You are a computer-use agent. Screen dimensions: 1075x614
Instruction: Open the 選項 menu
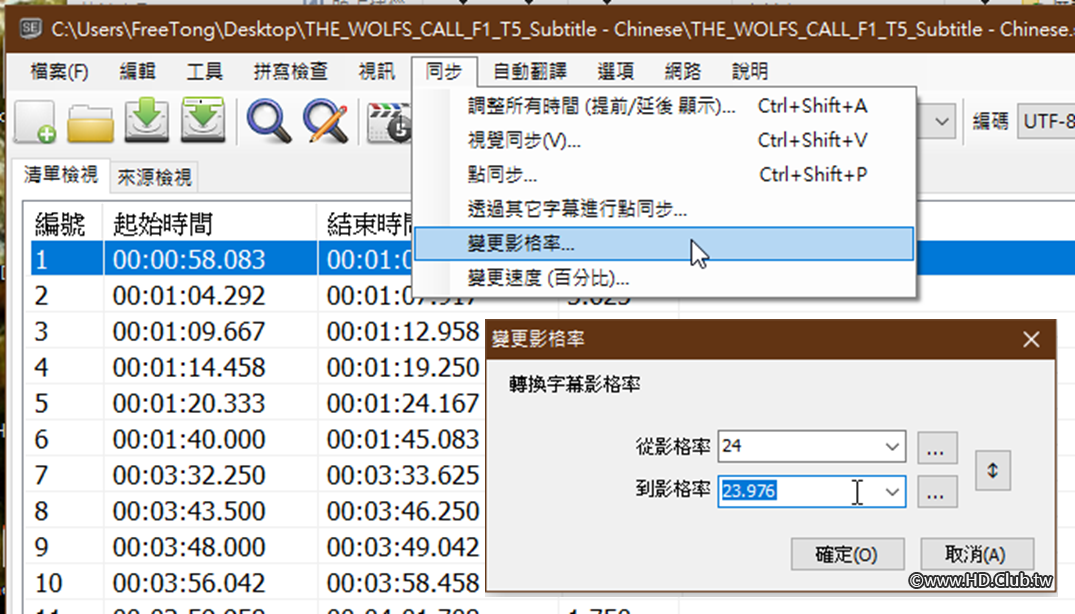coord(616,71)
